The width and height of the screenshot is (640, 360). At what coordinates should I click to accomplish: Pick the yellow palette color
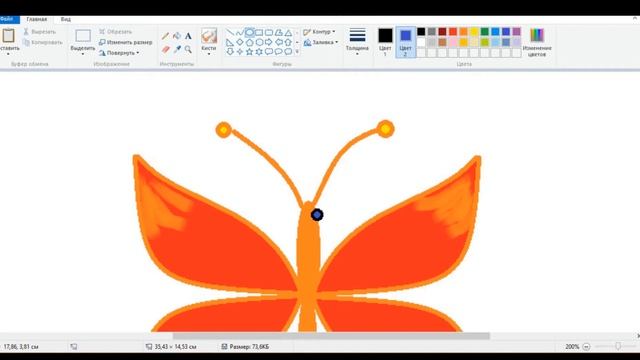tap(474, 31)
